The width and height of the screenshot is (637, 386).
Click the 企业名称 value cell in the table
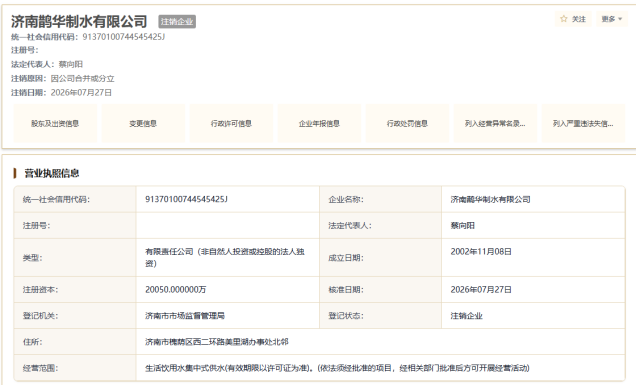pyautogui.click(x=533, y=199)
